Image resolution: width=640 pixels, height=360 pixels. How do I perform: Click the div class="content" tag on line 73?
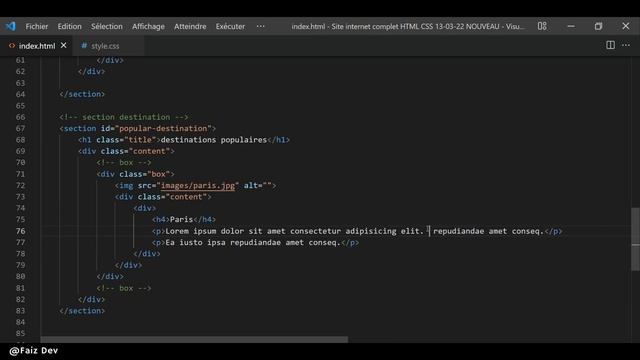click(163, 197)
